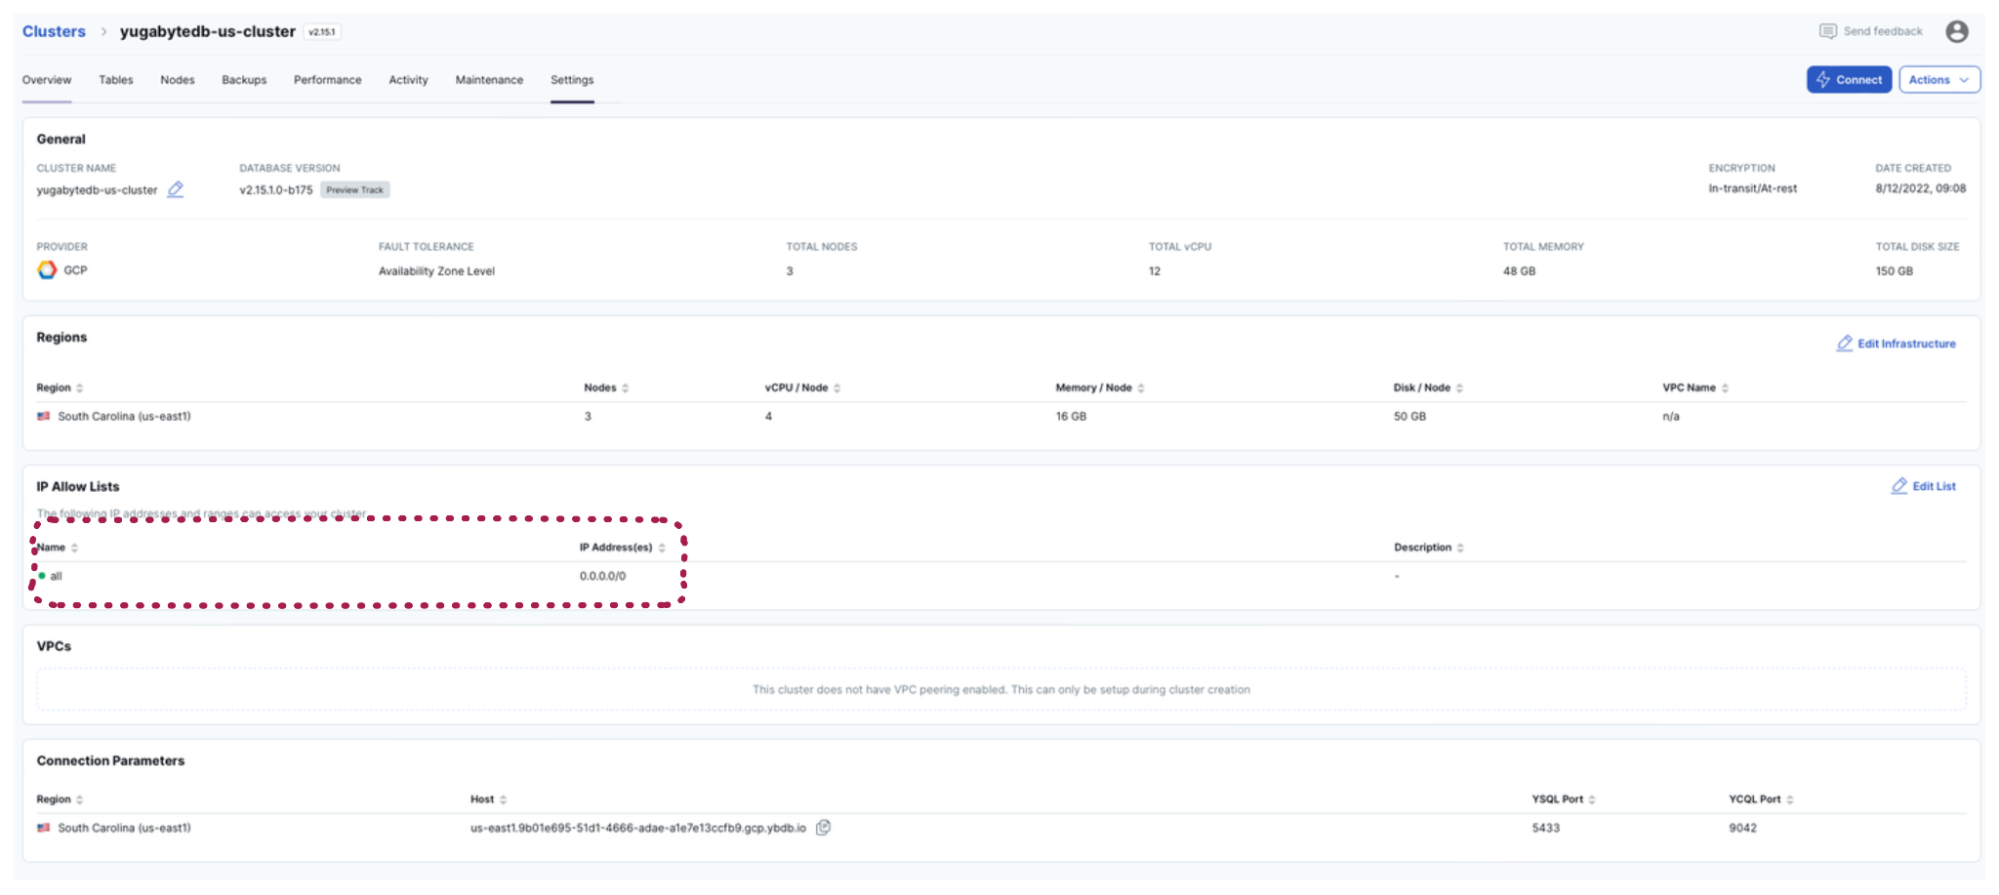Switch to the Maintenance tab
Image resolution: width=1999 pixels, height=895 pixels.
click(x=489, y=80)
